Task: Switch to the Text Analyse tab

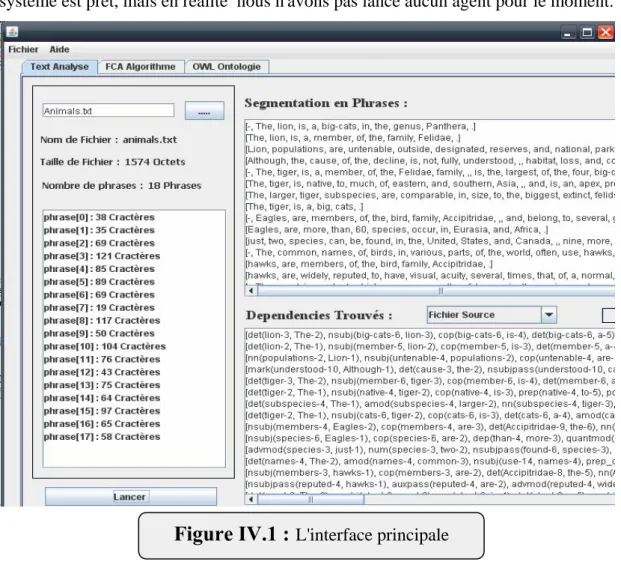Action: [59, 67]
